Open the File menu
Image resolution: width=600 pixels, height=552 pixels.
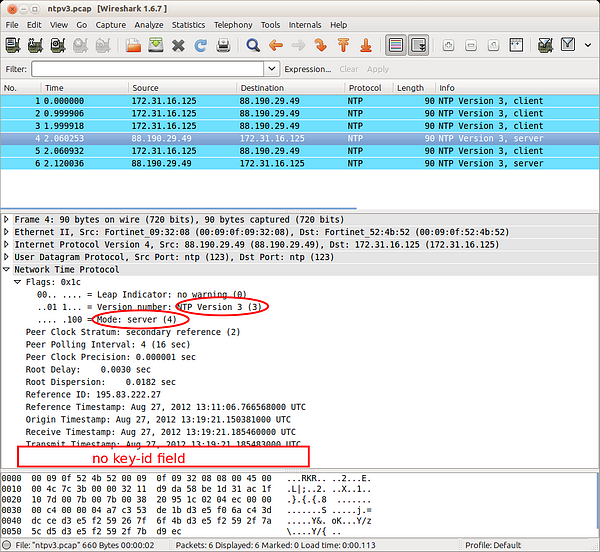pos(12,25)
